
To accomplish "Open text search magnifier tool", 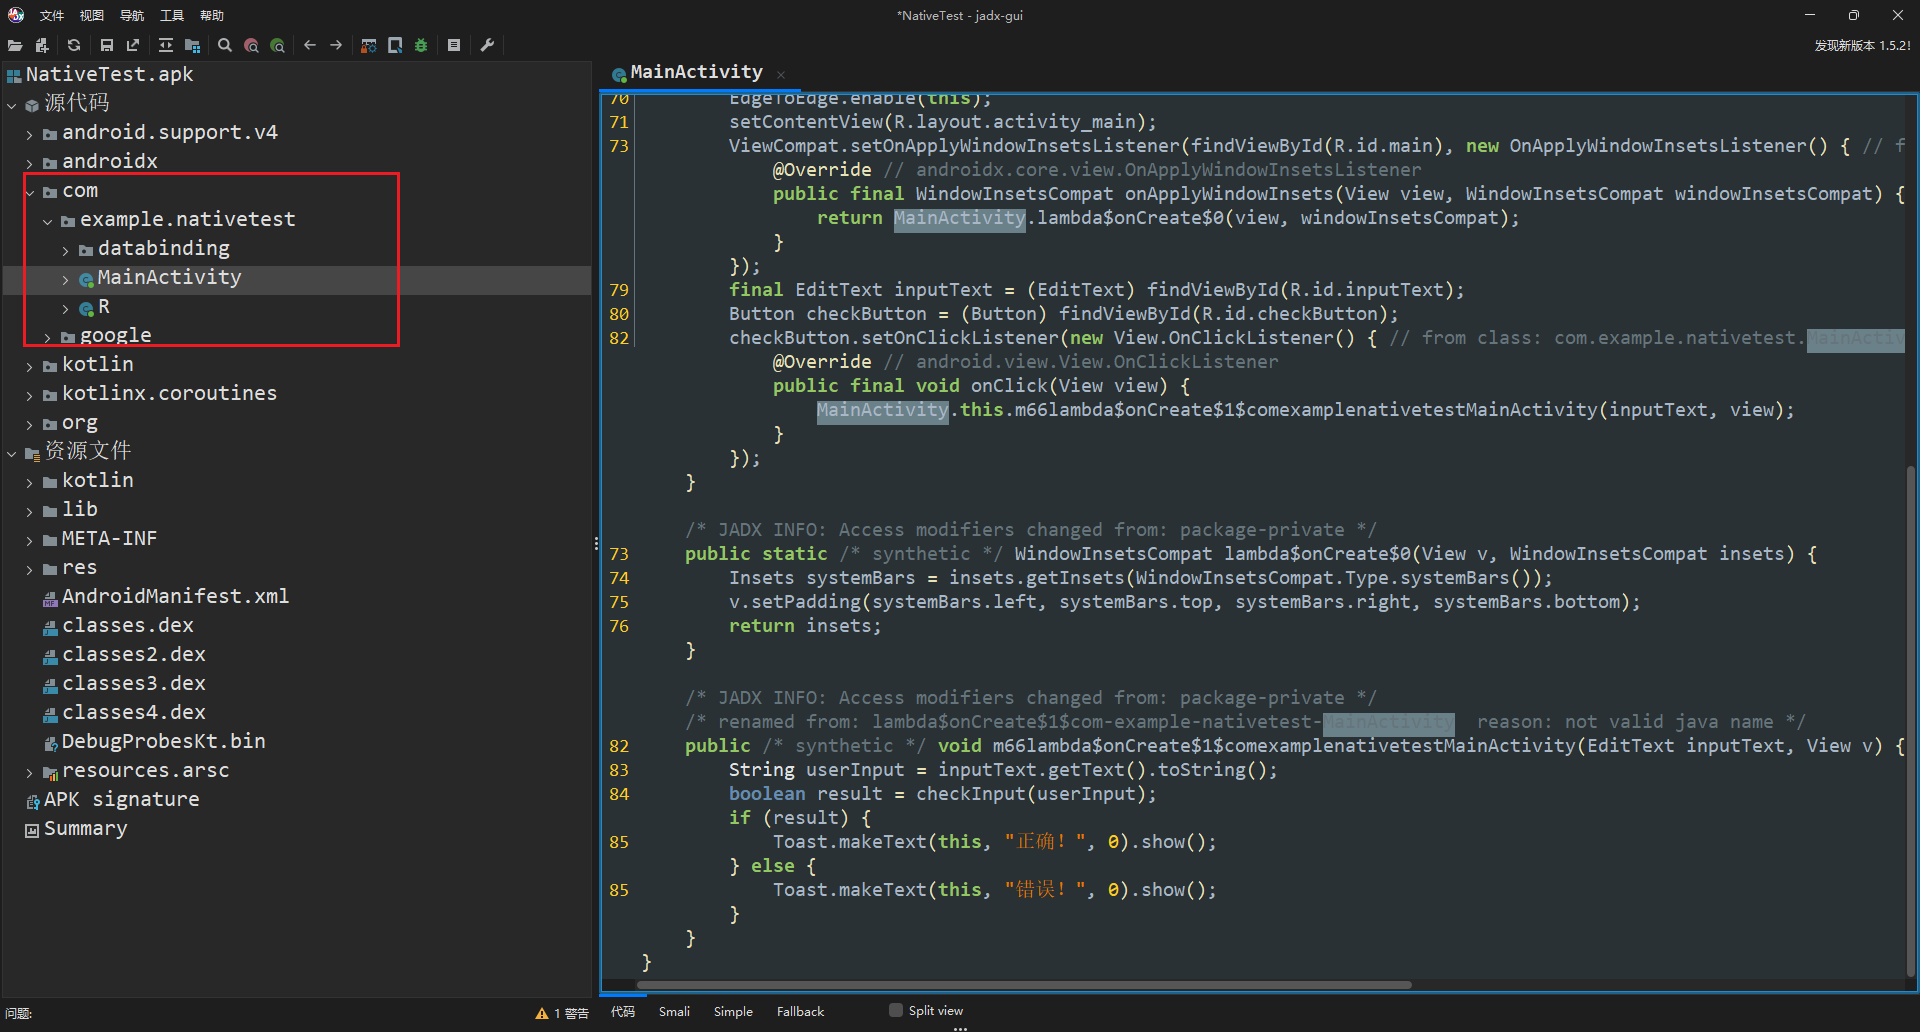I will (x=225, y=45).
